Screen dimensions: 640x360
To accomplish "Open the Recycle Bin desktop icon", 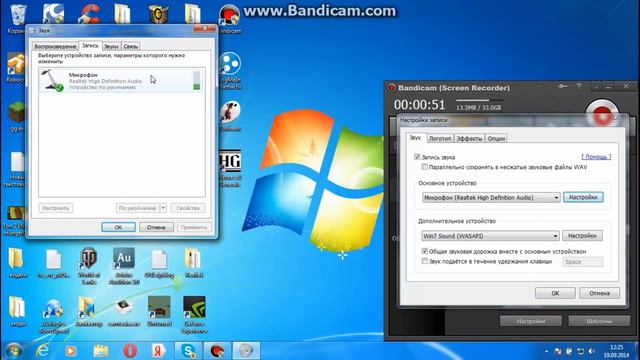I will tap(18, 16).
